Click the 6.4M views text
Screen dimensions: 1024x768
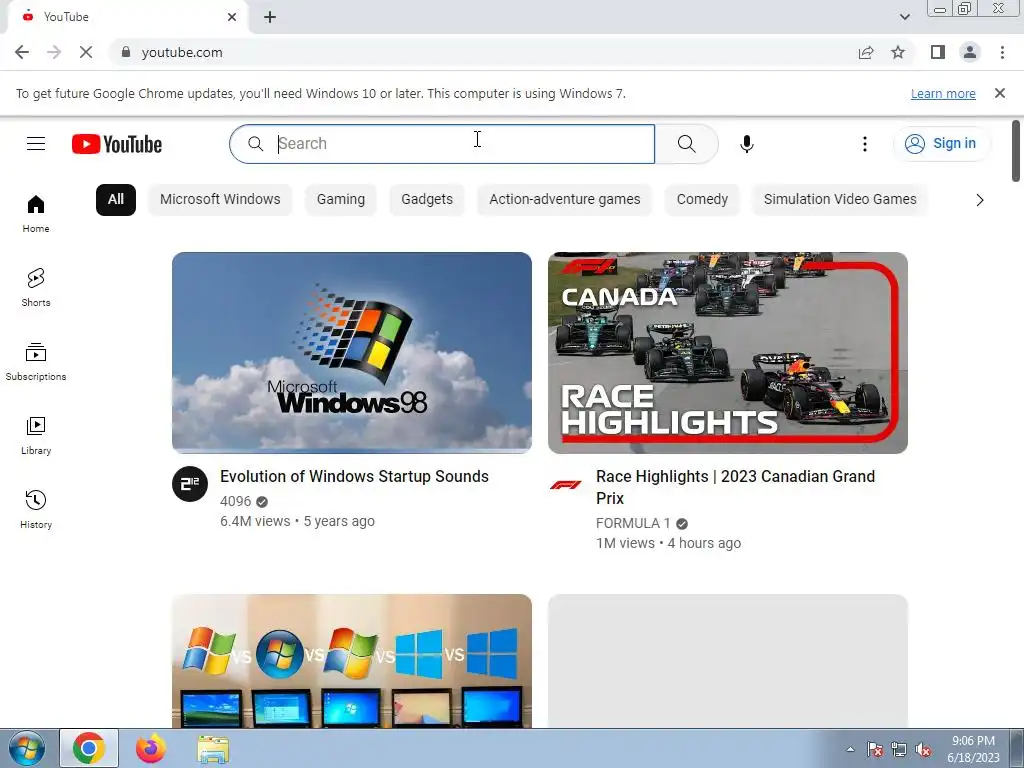pos(255,522)
